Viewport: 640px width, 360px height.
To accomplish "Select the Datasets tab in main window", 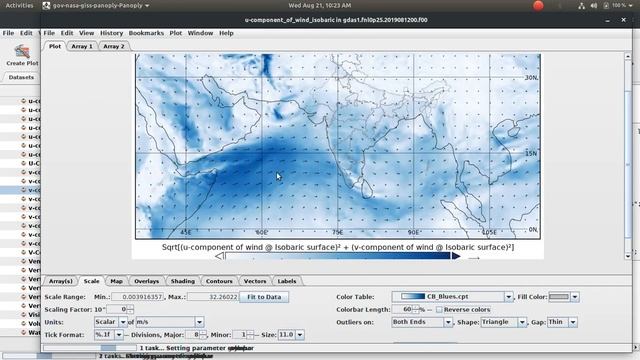I will (21, 77).
